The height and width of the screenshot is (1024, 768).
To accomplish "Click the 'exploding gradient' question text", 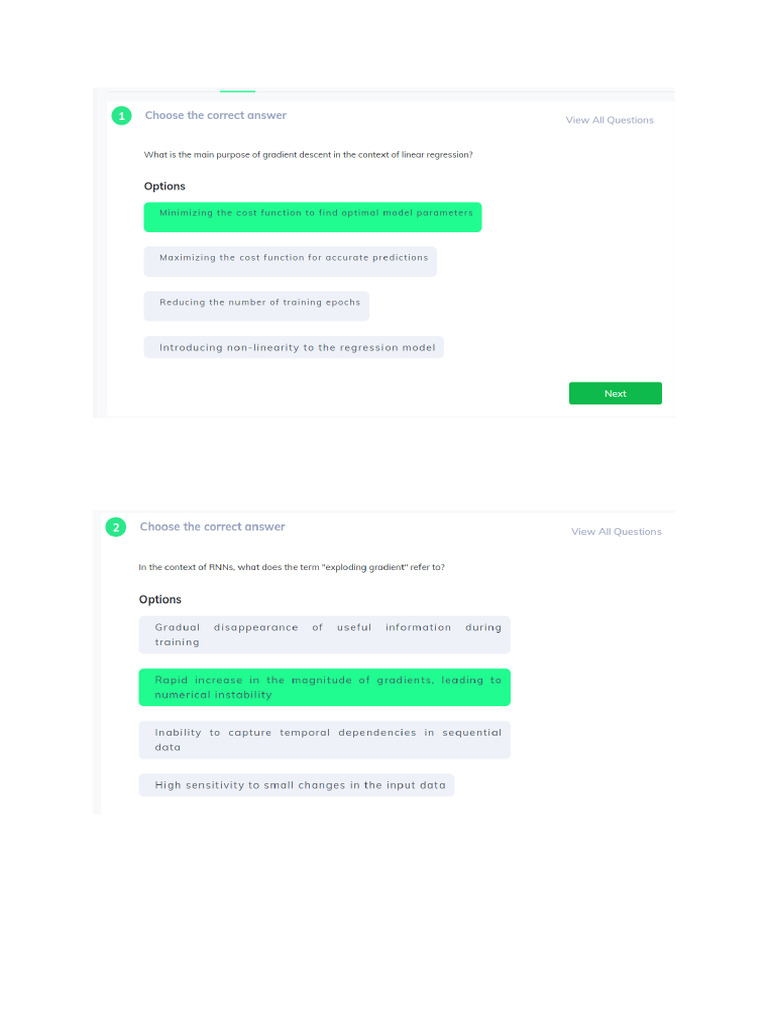I will click(x=291, y=567).
